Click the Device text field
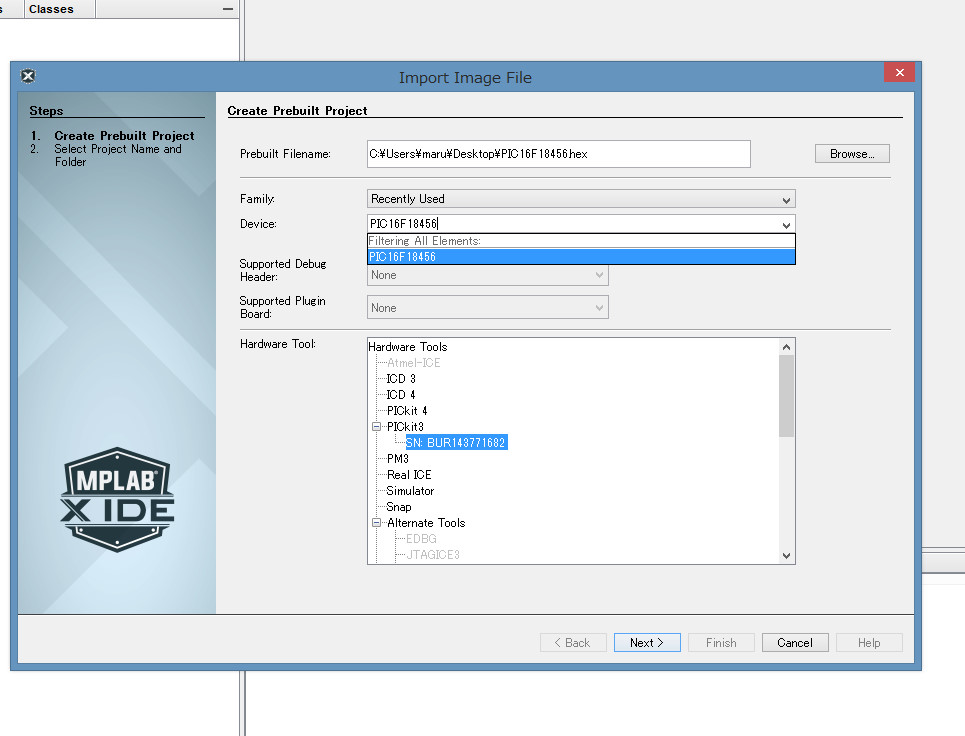This screenshot has height=736, width=965. point(572,224)
